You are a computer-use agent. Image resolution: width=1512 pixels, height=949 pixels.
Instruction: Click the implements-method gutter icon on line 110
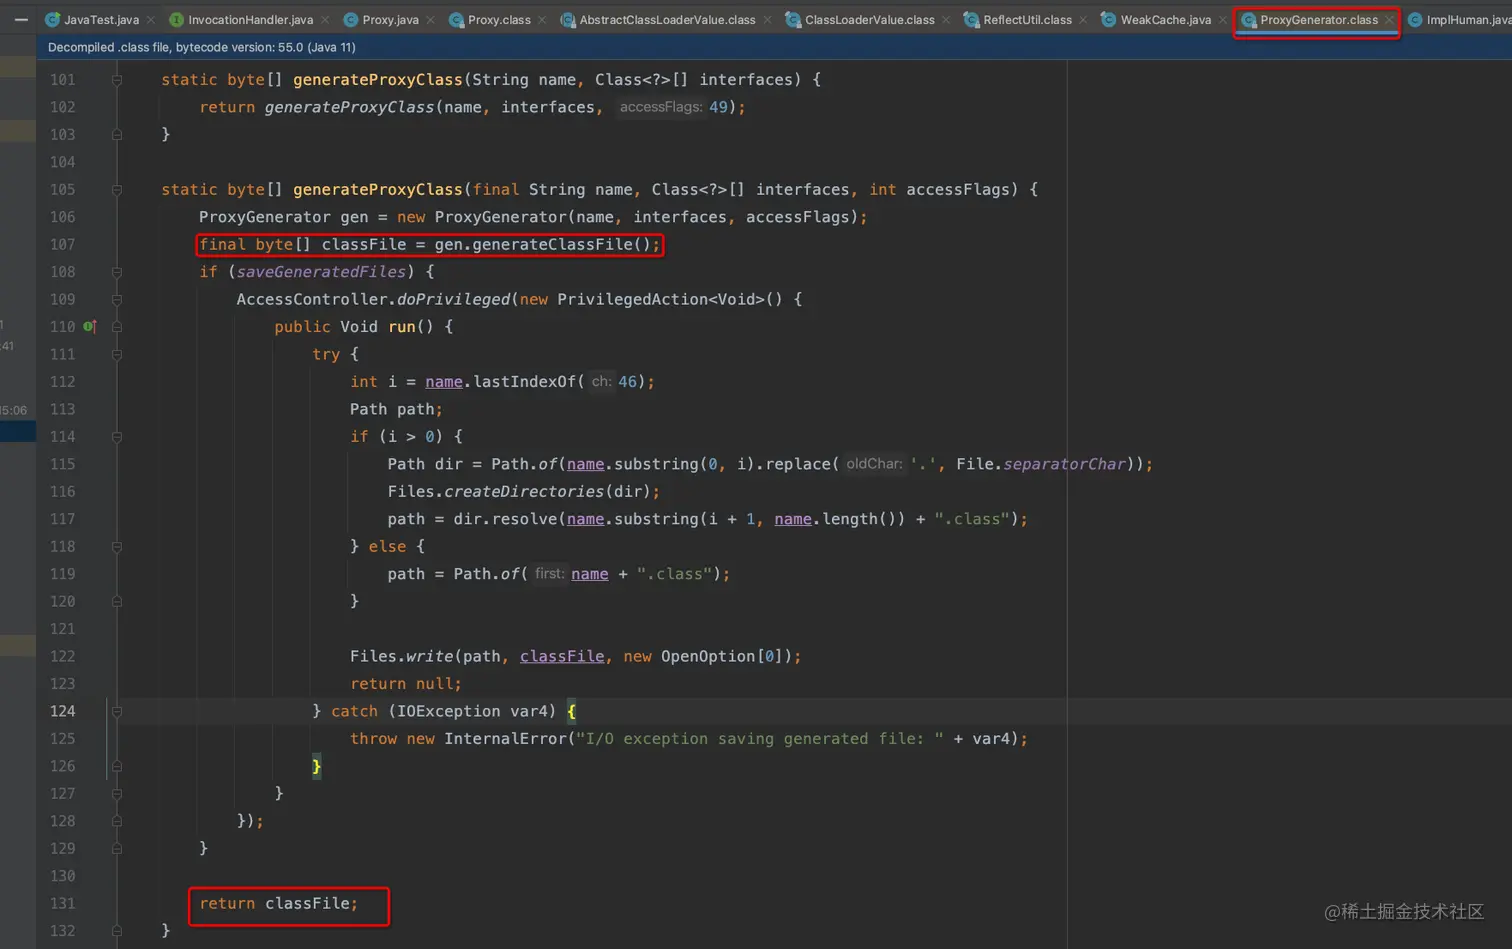[x=89, y=326]
